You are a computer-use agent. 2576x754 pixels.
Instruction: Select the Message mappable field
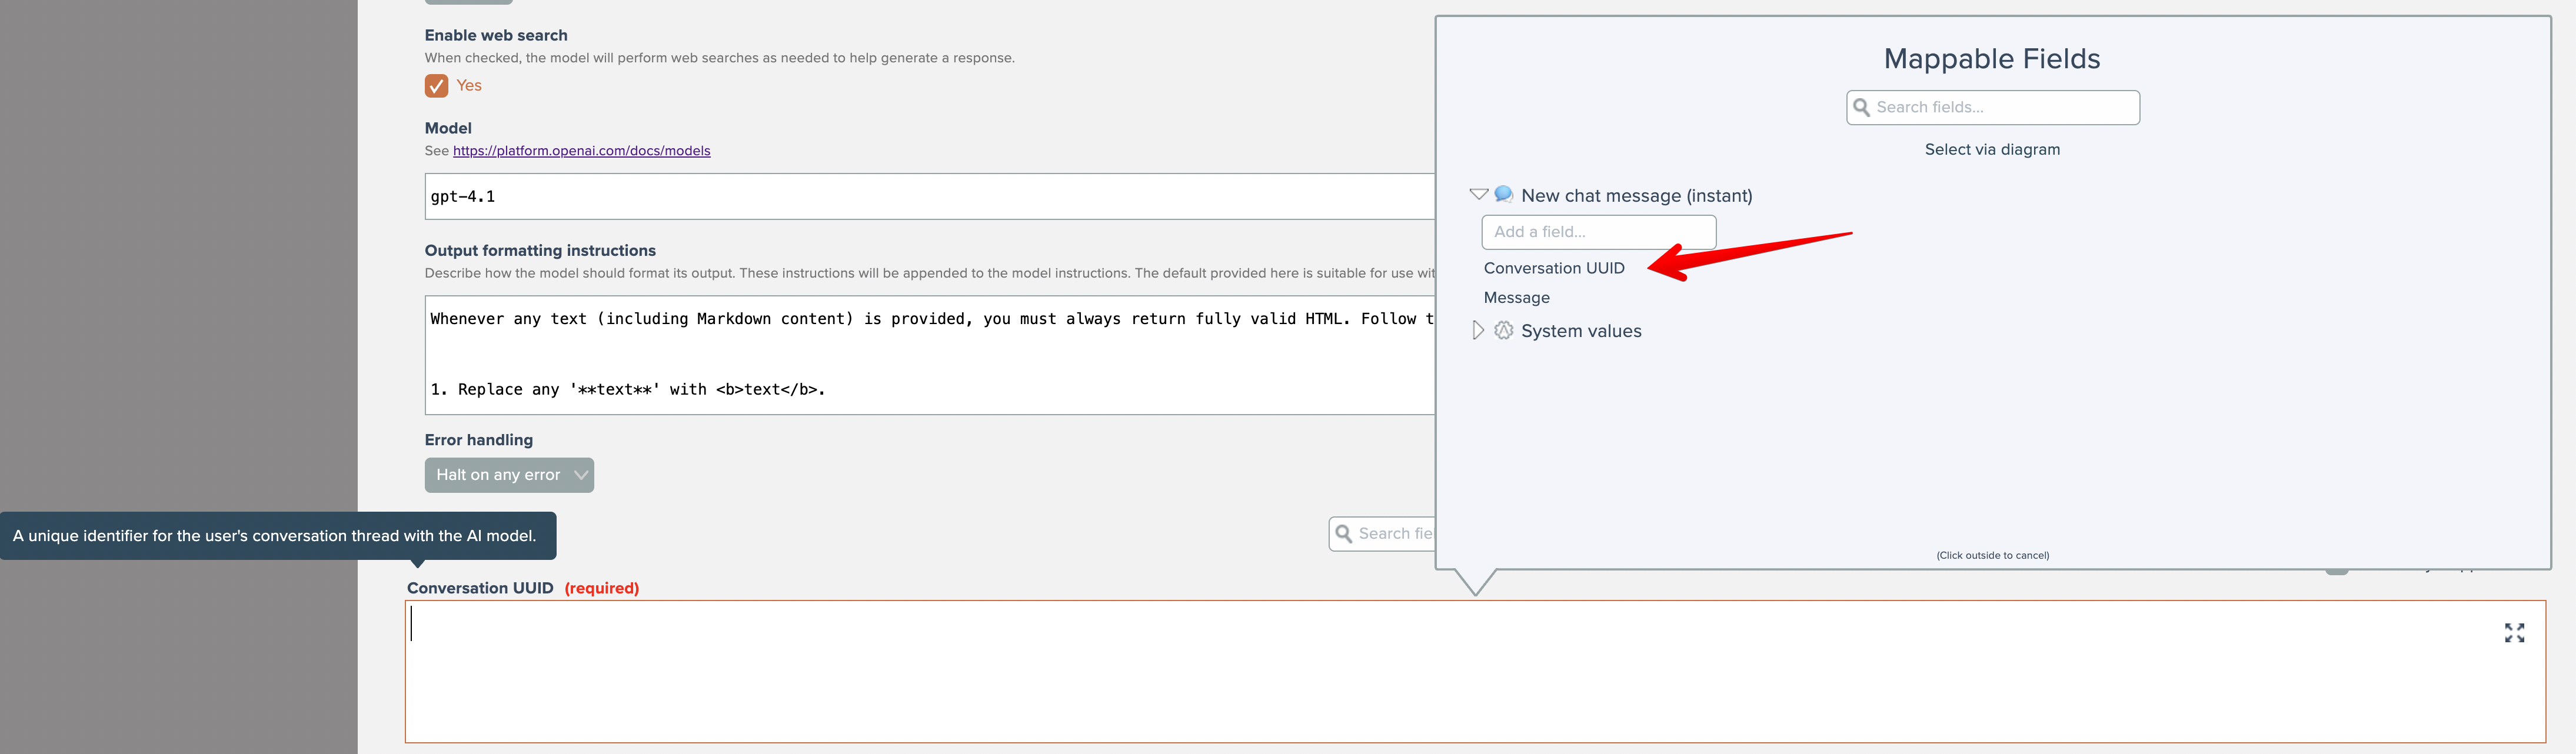[1516, 298]
